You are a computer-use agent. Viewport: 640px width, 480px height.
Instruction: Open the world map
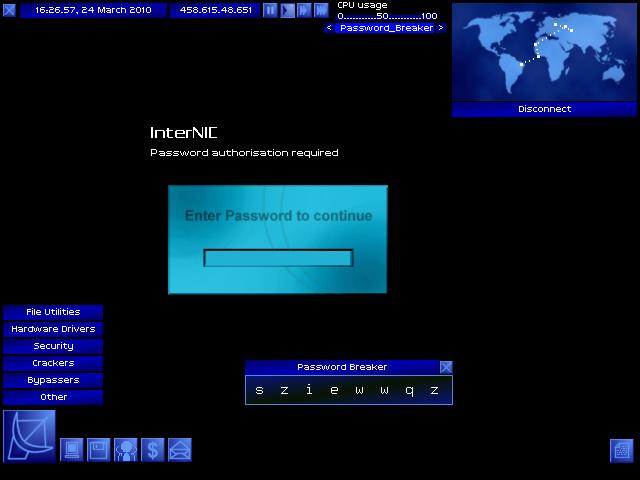(544, 52)
